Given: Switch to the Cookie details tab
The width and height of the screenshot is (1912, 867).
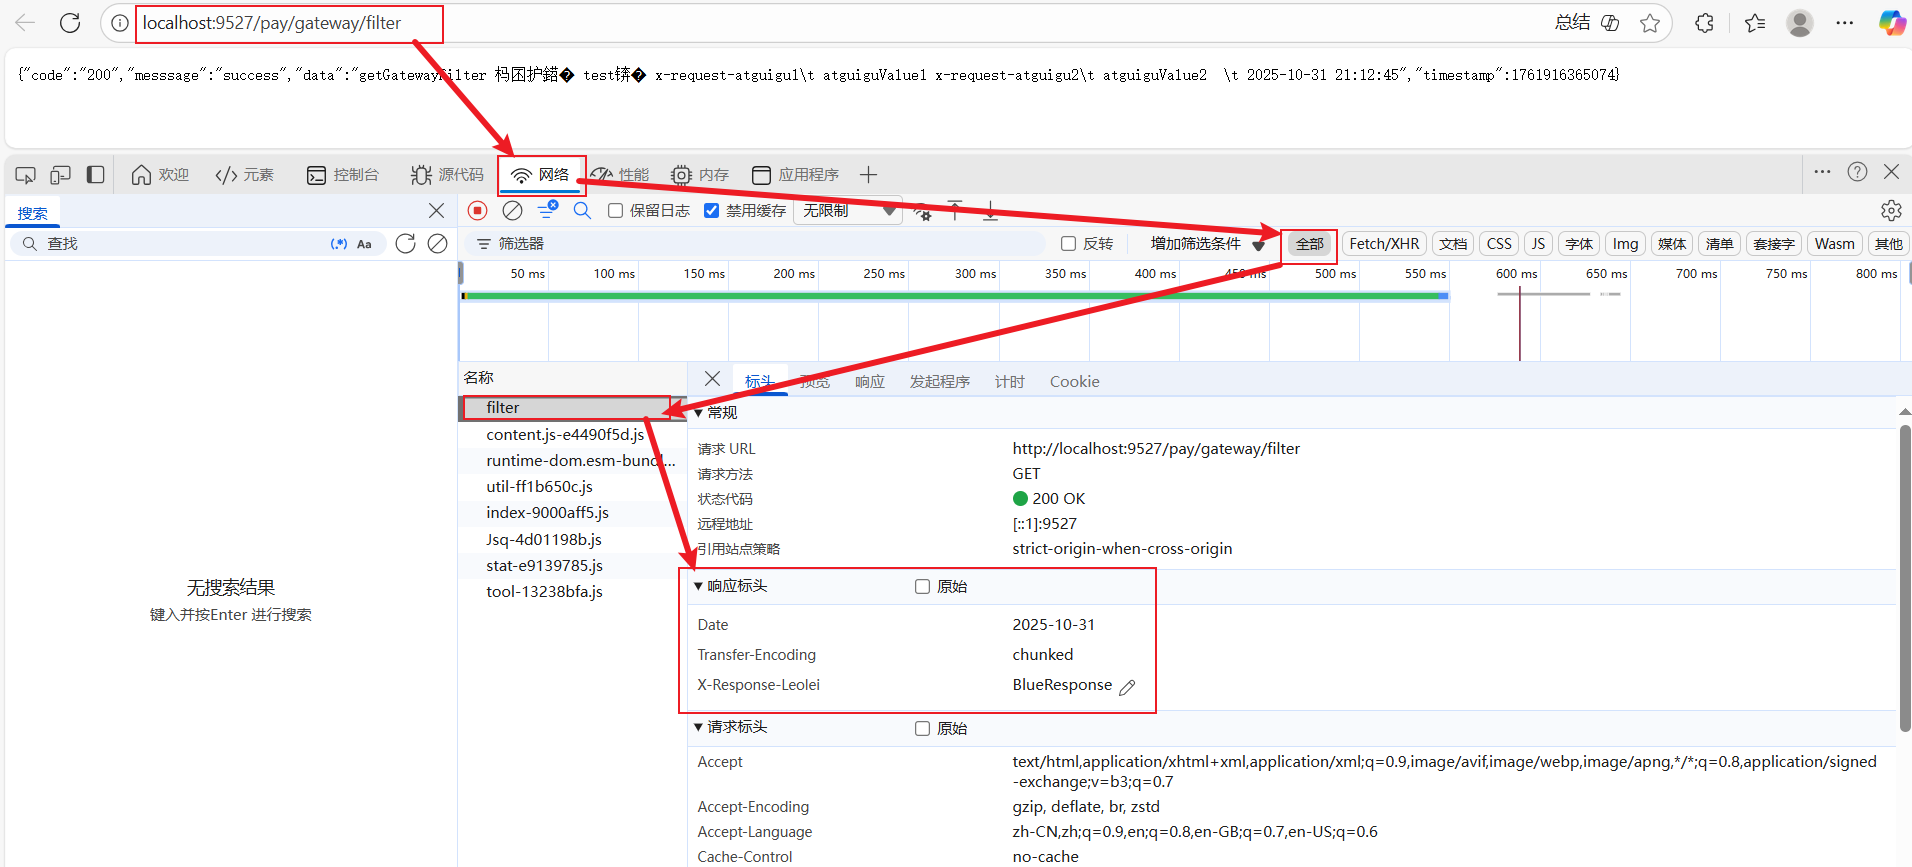Looking at the screenshot, I should (1074, 382).
